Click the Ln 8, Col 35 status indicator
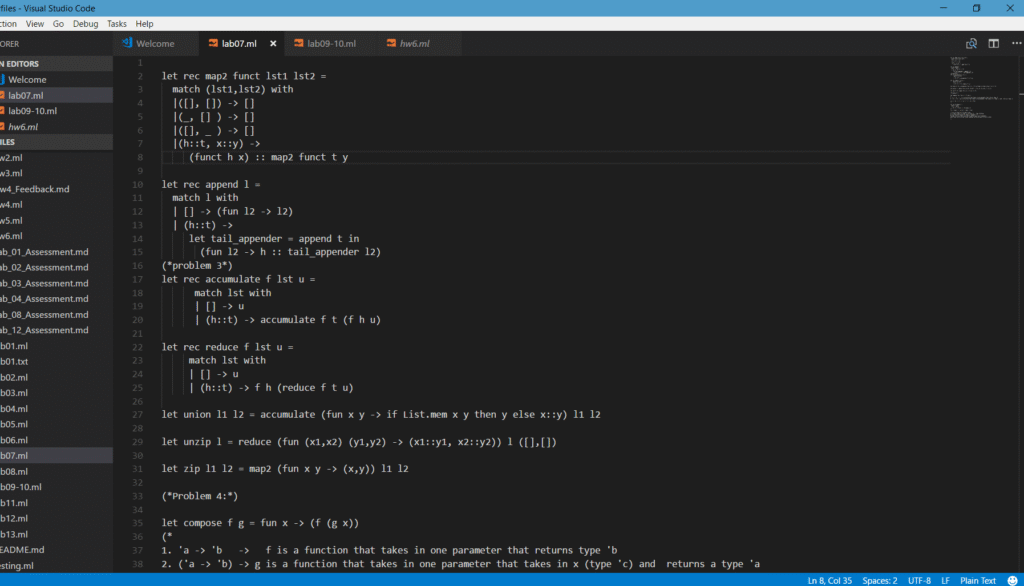Viewport: 1024px width, 586px height. 829,580
